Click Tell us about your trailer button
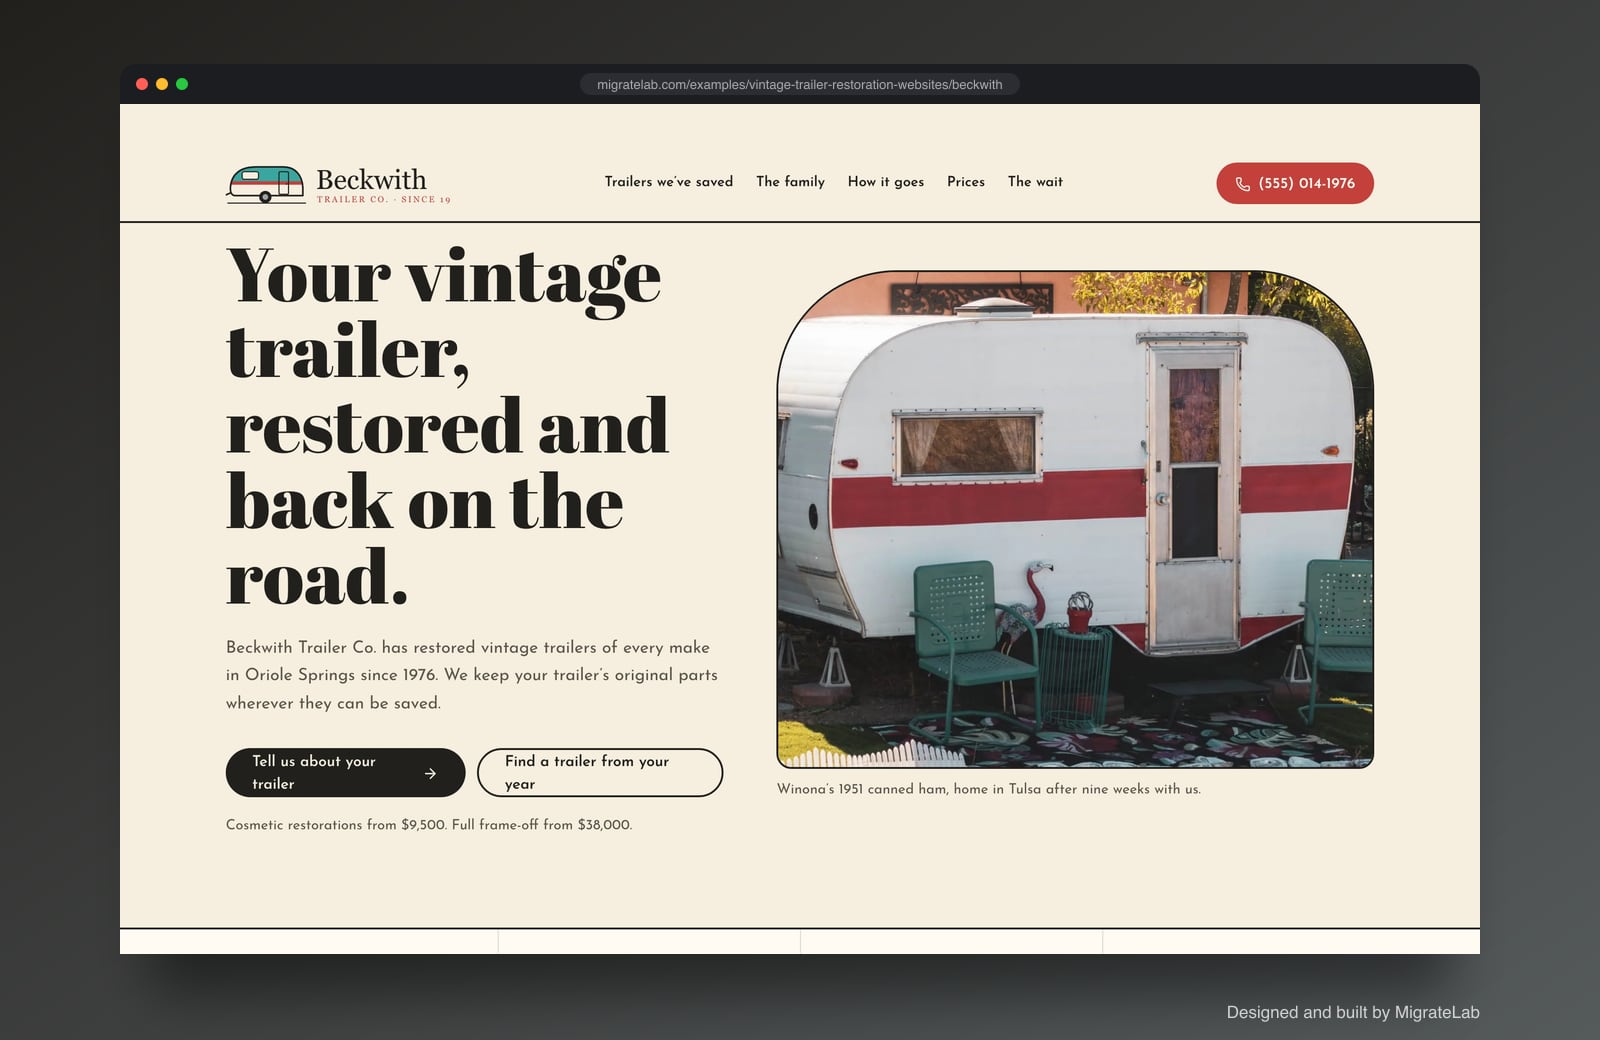The width and height of the screenshot is (1600, 1040). (x=345, y=772)
